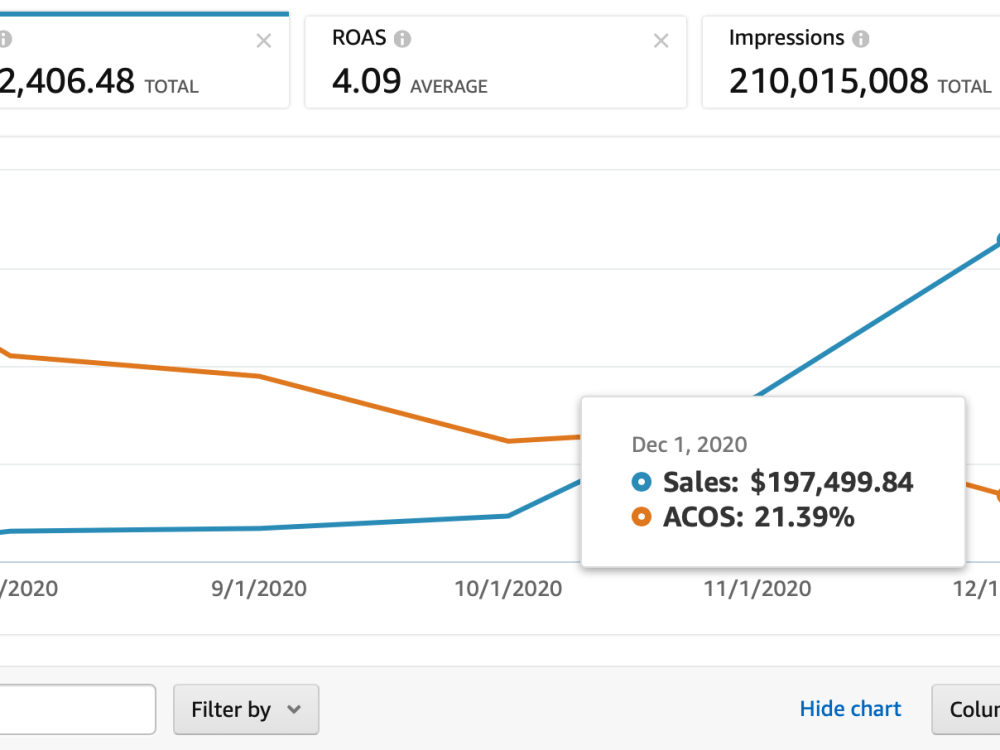Click the Impressions info icon

coord(861,39)
